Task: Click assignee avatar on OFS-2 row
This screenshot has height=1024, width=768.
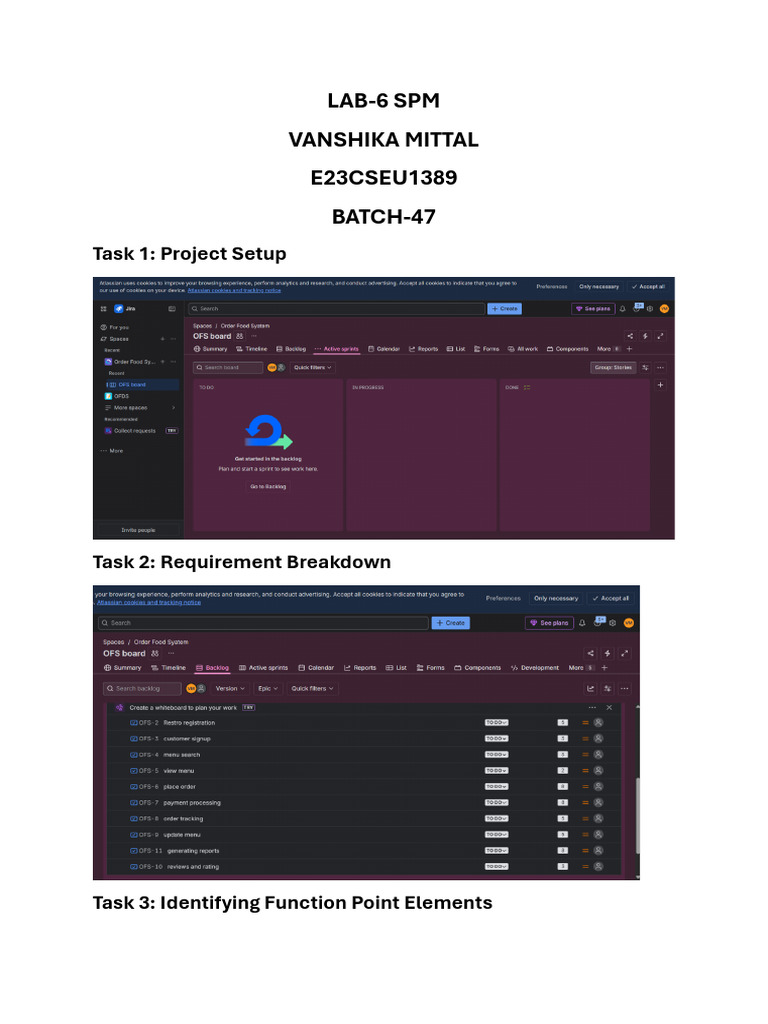Action: pos(598,723)
